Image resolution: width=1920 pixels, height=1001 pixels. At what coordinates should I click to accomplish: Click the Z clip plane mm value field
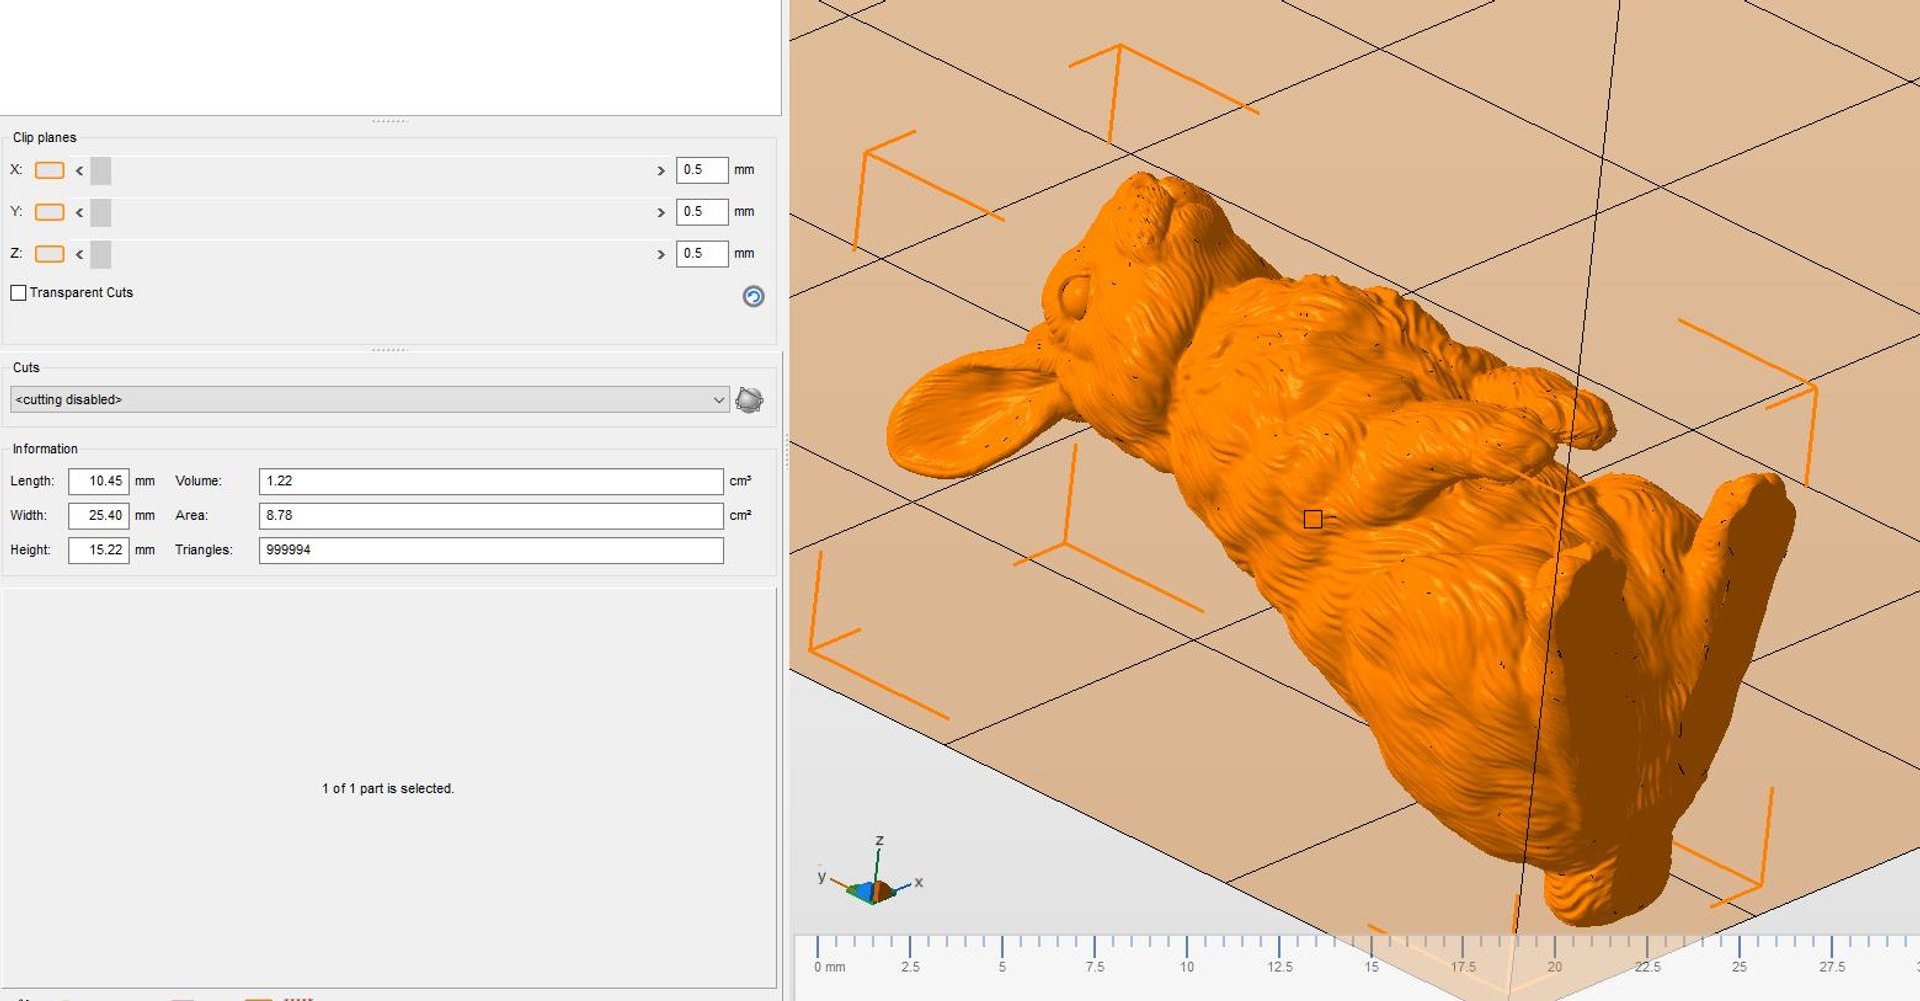pyautogui.click(x=702, y=254)
